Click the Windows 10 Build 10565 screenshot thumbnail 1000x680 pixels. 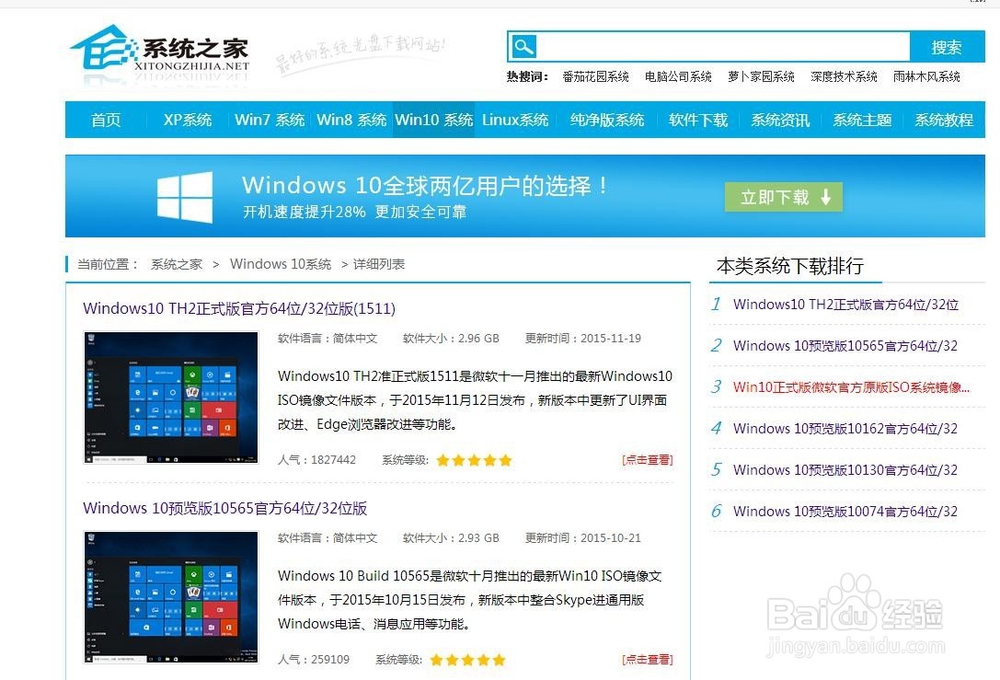pyautogui.click(x=170, y=596)
